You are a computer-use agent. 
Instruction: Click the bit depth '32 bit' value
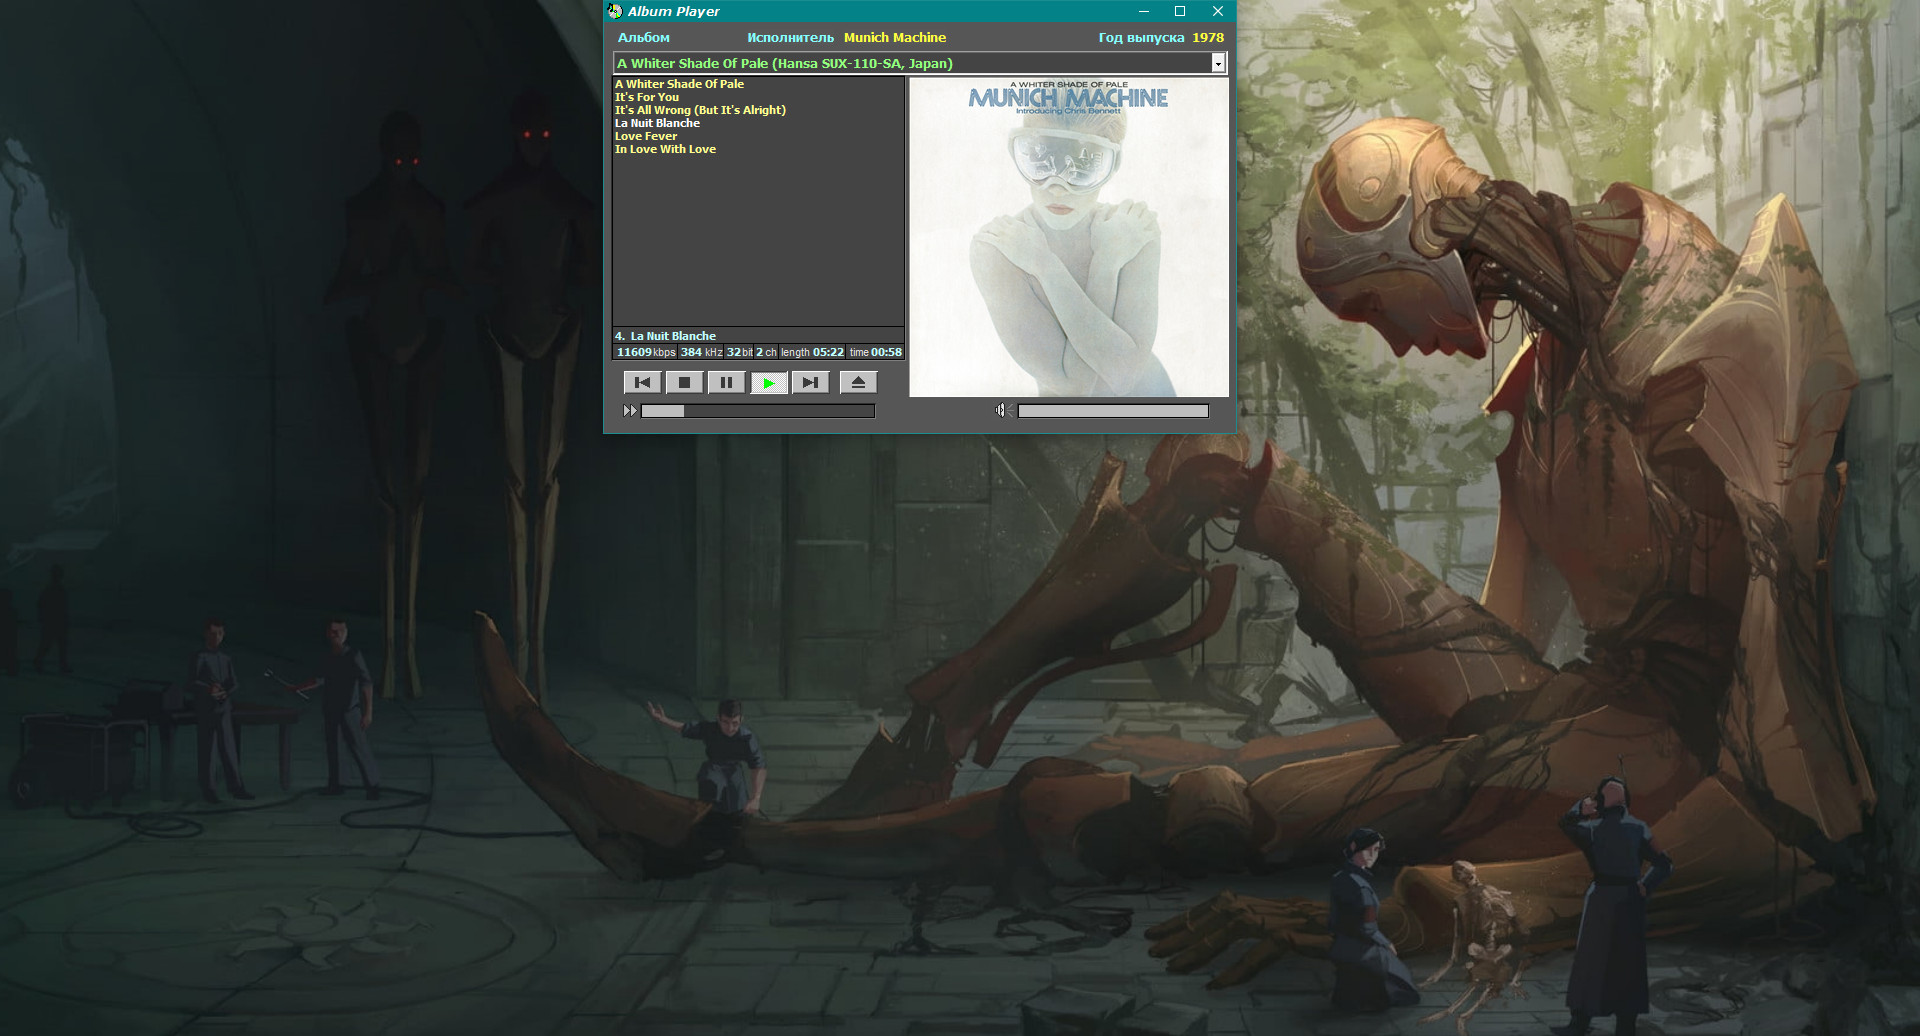pyautogui.click(x=739, y=352)
